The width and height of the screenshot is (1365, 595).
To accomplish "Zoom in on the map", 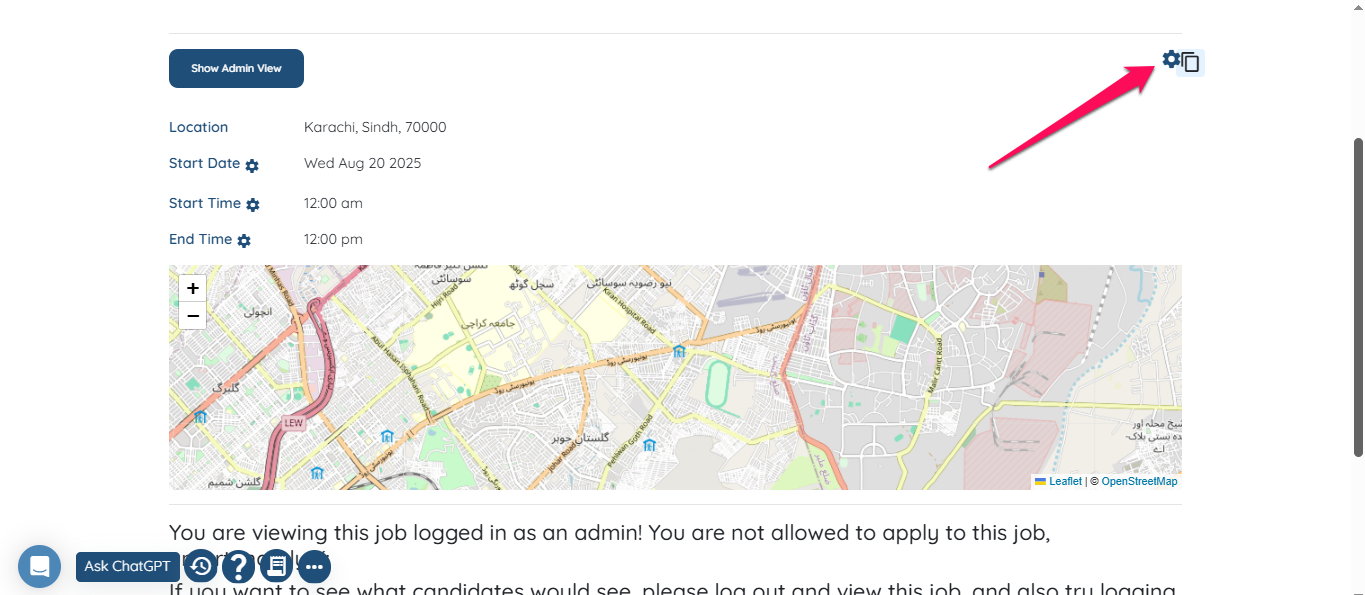I will (x=193, y=288).
